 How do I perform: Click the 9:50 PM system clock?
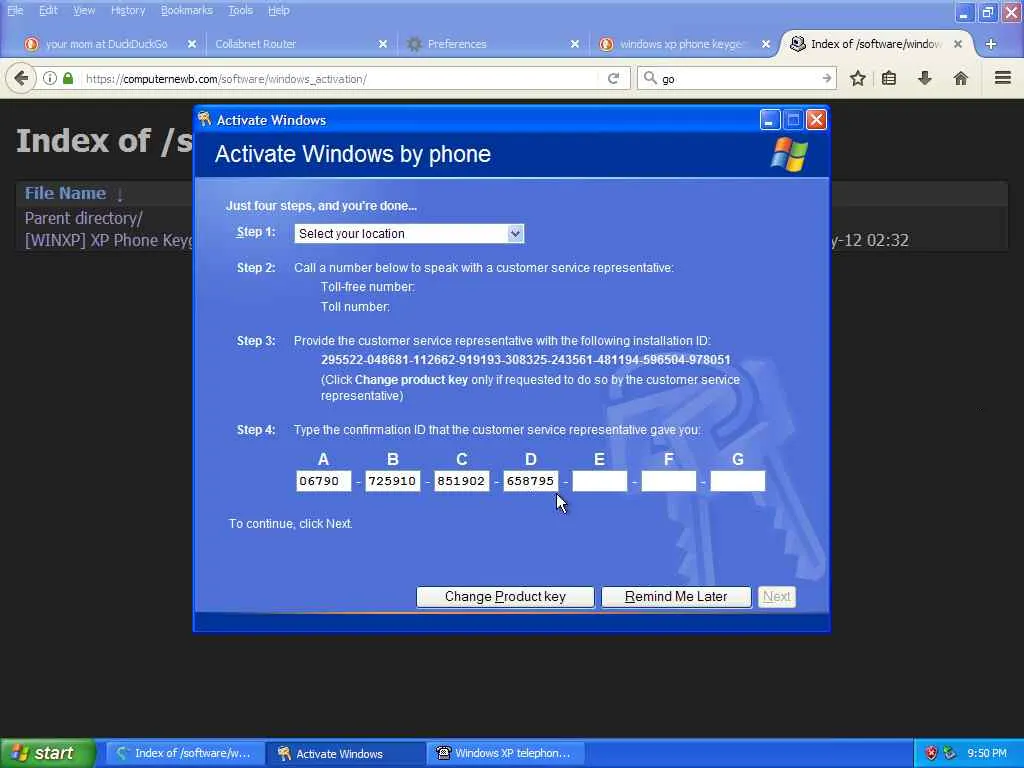tap(987, 753)
